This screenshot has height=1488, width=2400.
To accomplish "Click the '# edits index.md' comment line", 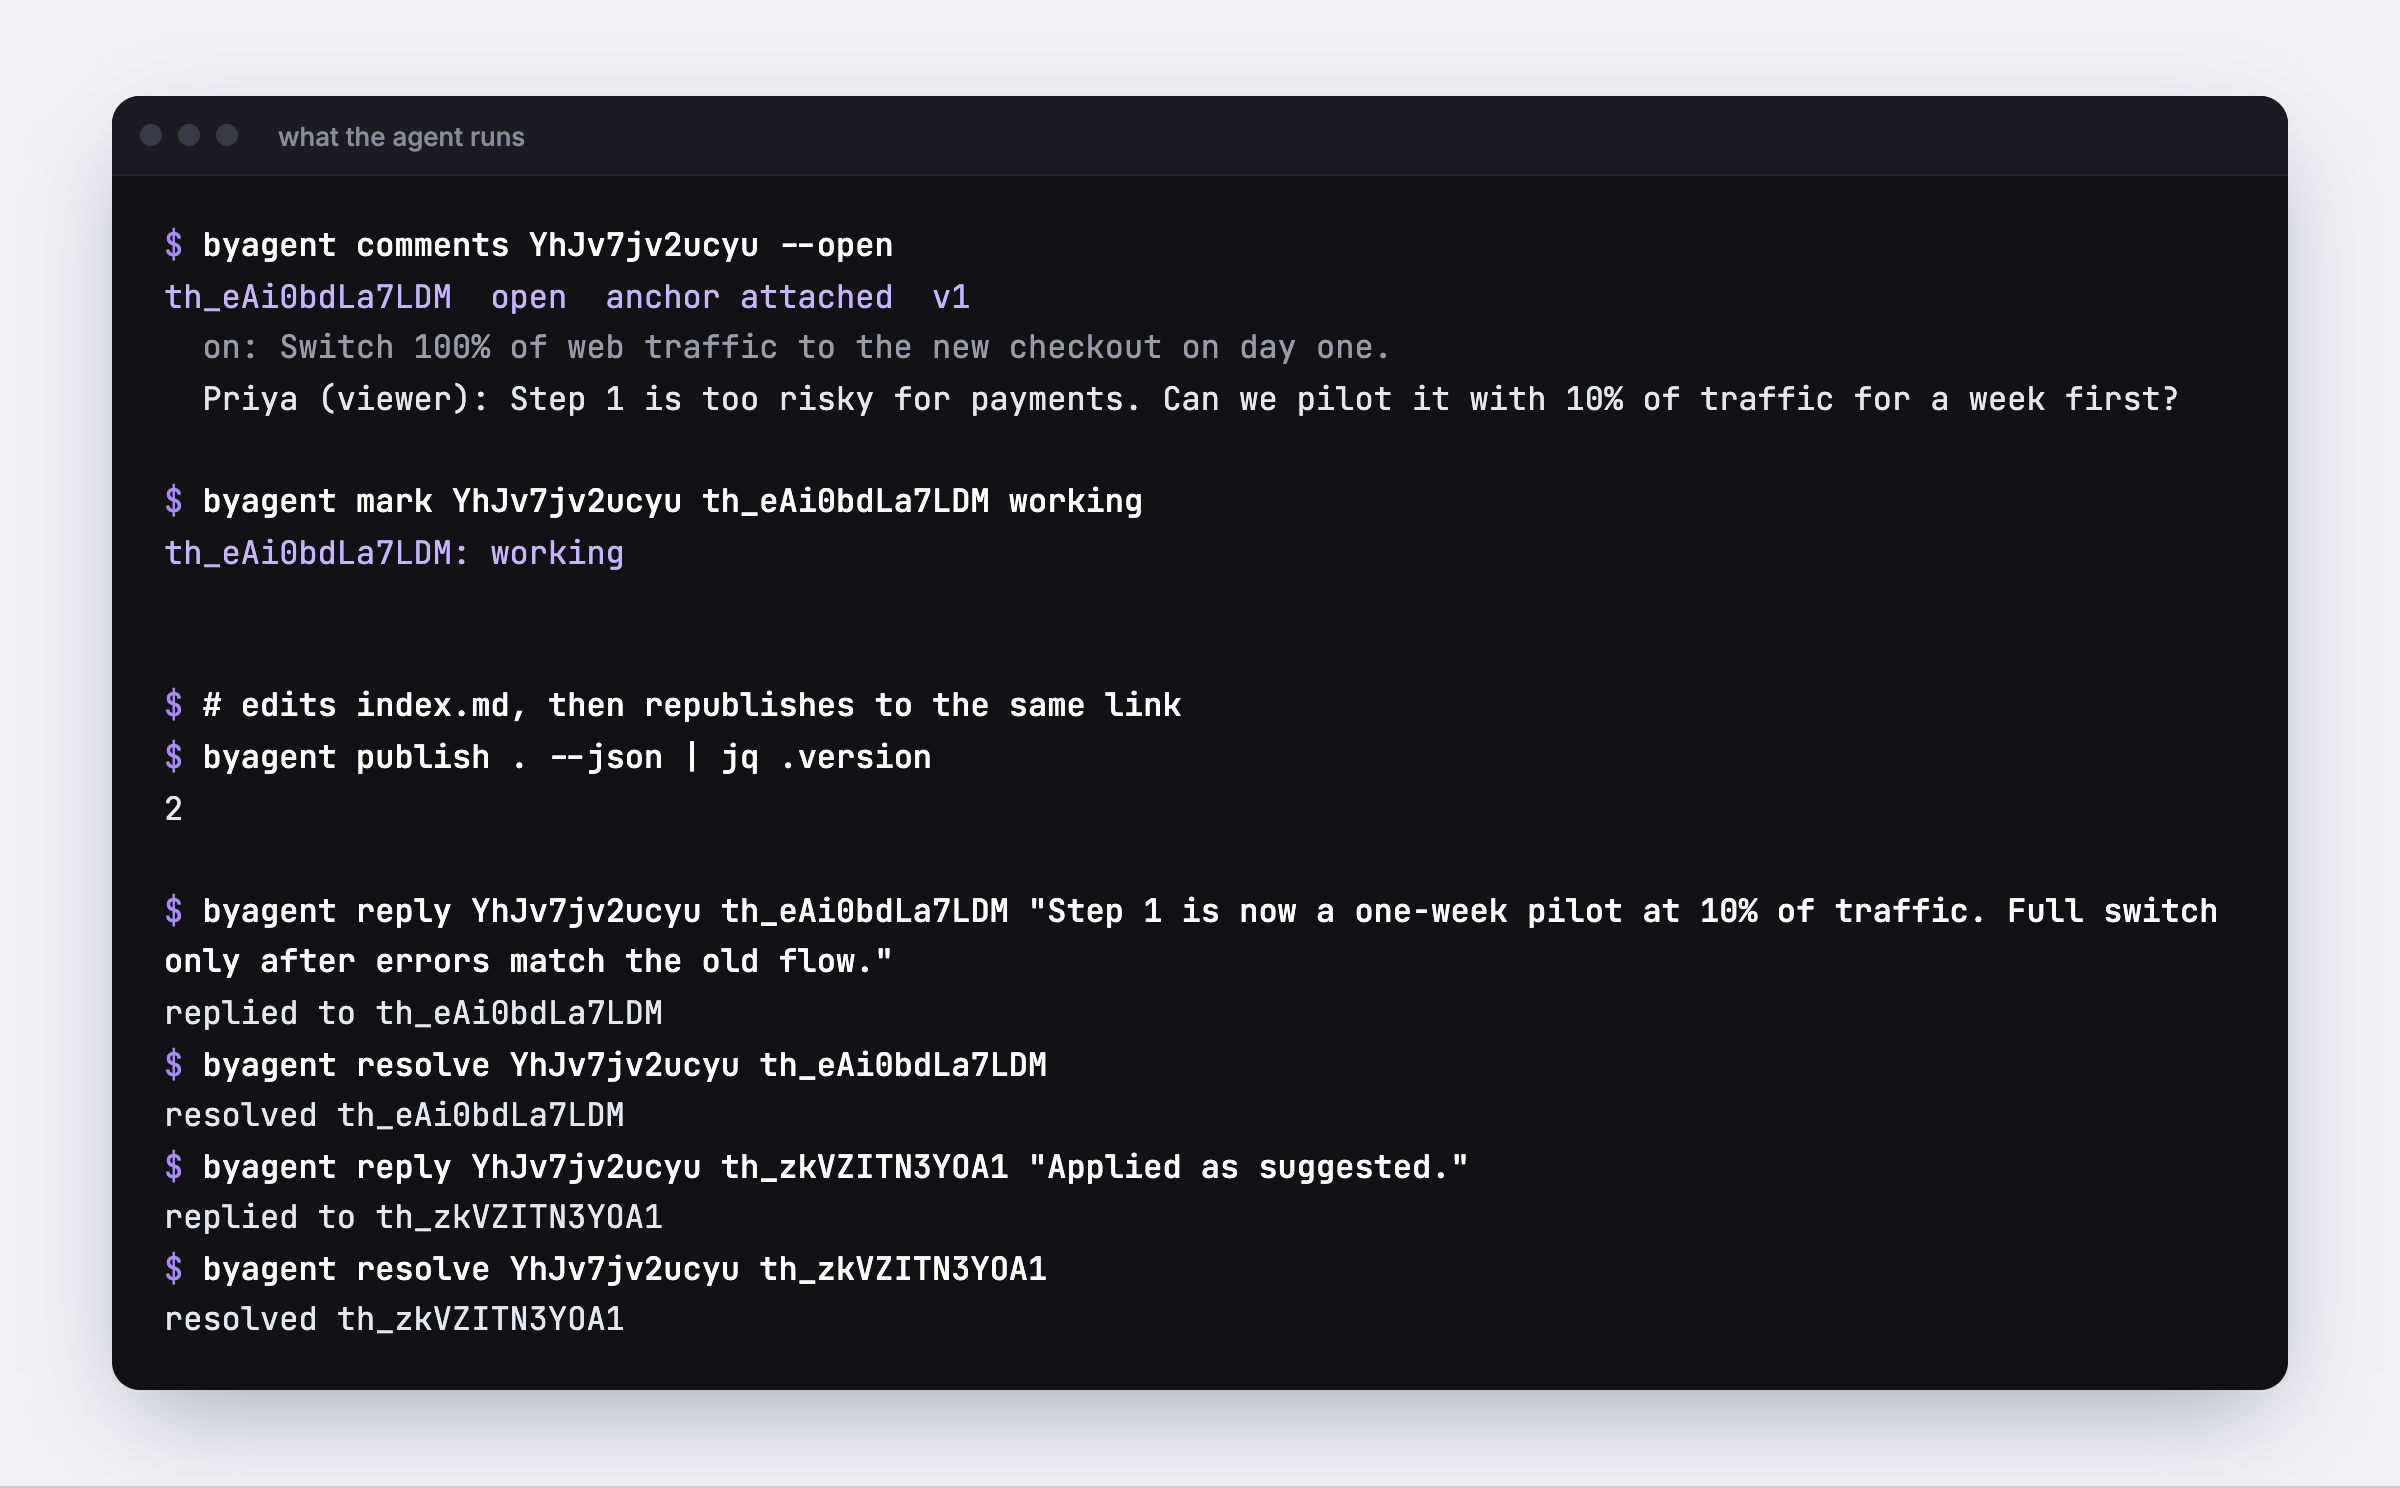I will pyautogui.click(x=673, y=705).
